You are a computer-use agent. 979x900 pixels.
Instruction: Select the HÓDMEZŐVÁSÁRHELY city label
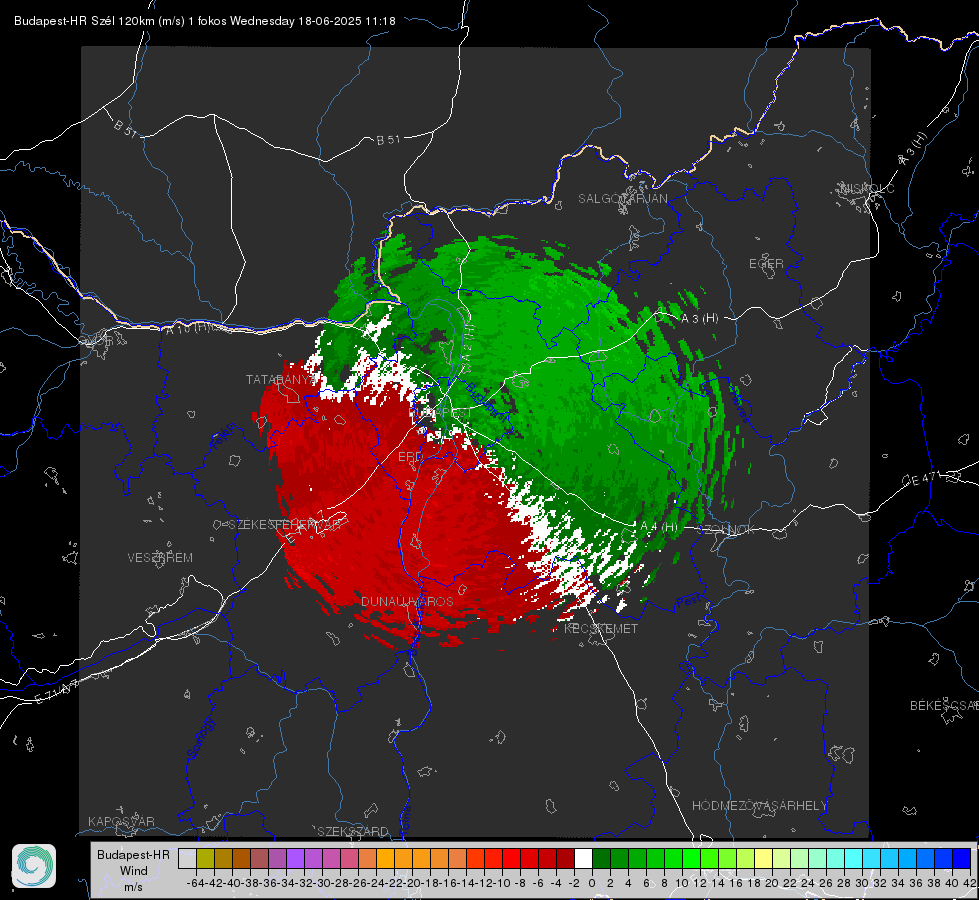coord(759,805)
